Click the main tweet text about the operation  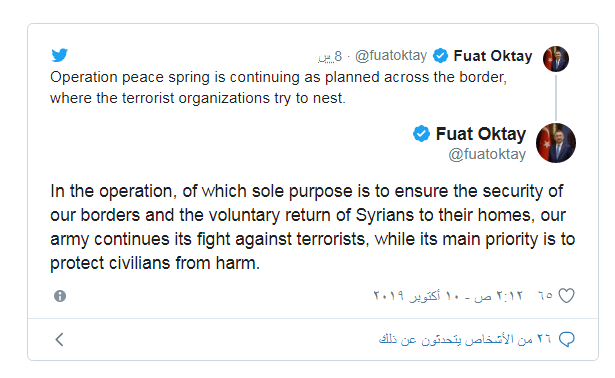pyautogui.click(x=313, y=227)
